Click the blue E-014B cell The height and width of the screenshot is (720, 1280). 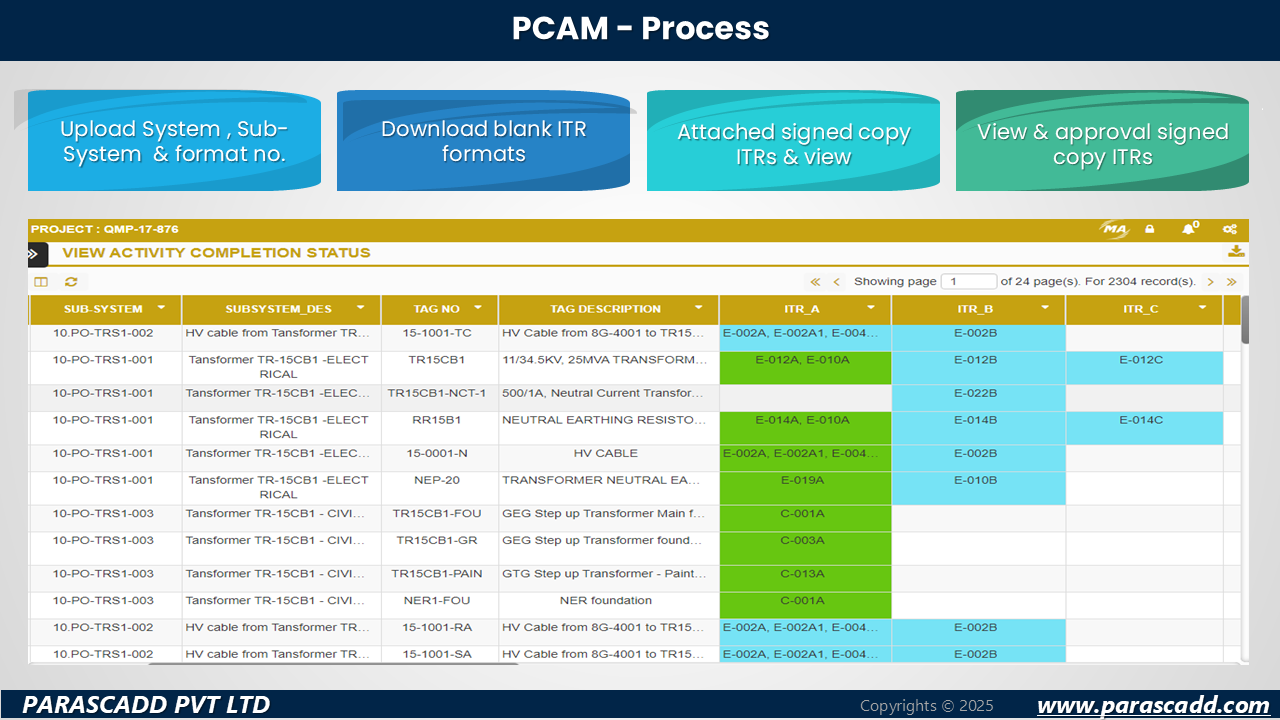click(977, 428)
